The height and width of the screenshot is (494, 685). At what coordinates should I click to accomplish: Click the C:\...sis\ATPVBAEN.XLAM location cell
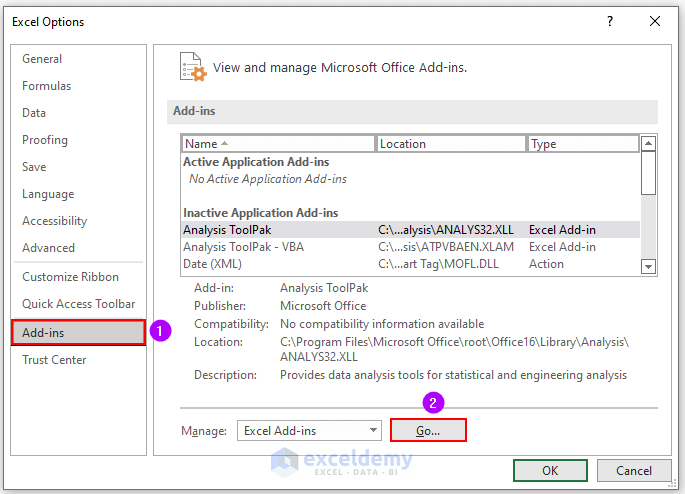pos(446,247)
